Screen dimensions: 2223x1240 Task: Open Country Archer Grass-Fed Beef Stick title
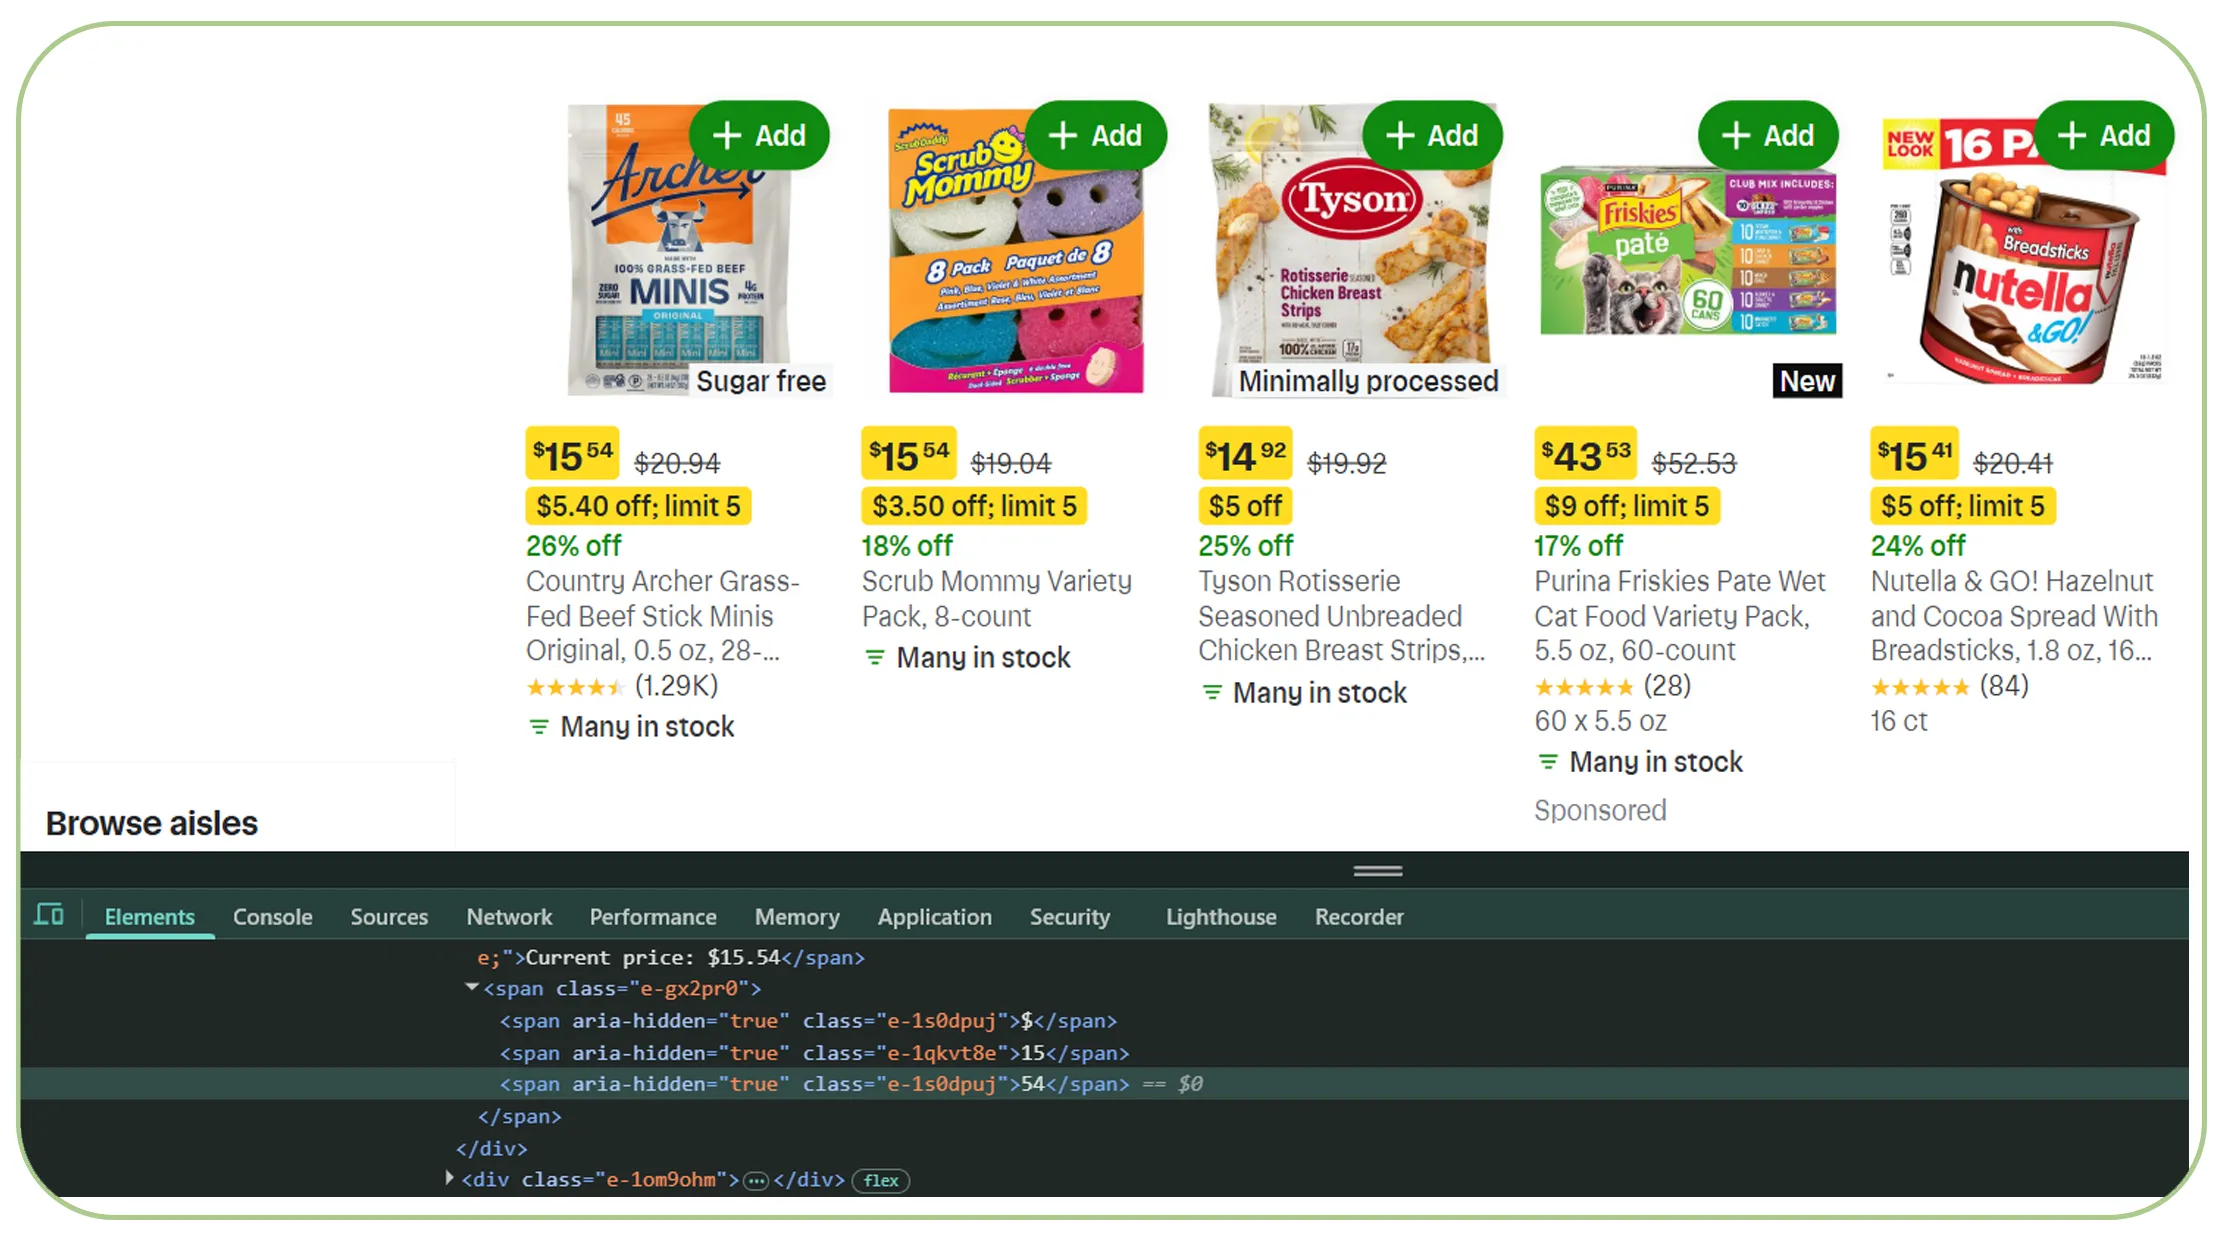[662, 616]
